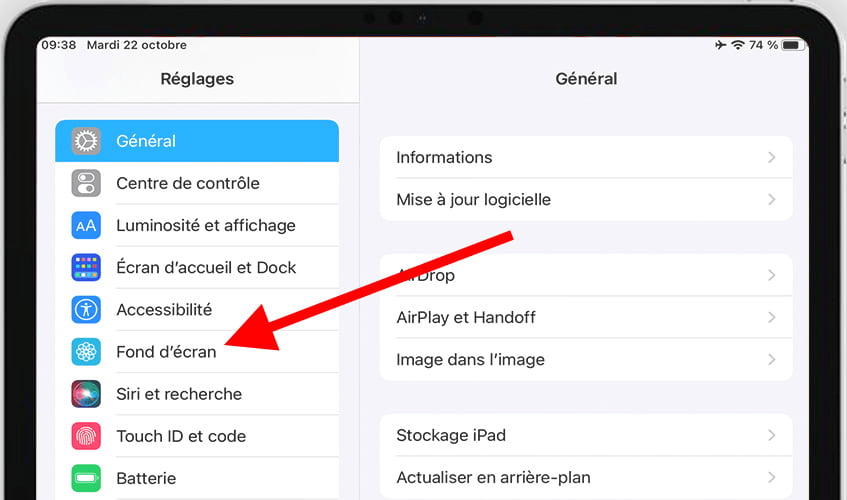Open Fond d'écran settings
Image resolution: width=847 pixels, height=500 pixels.
(x=197, y=352)
